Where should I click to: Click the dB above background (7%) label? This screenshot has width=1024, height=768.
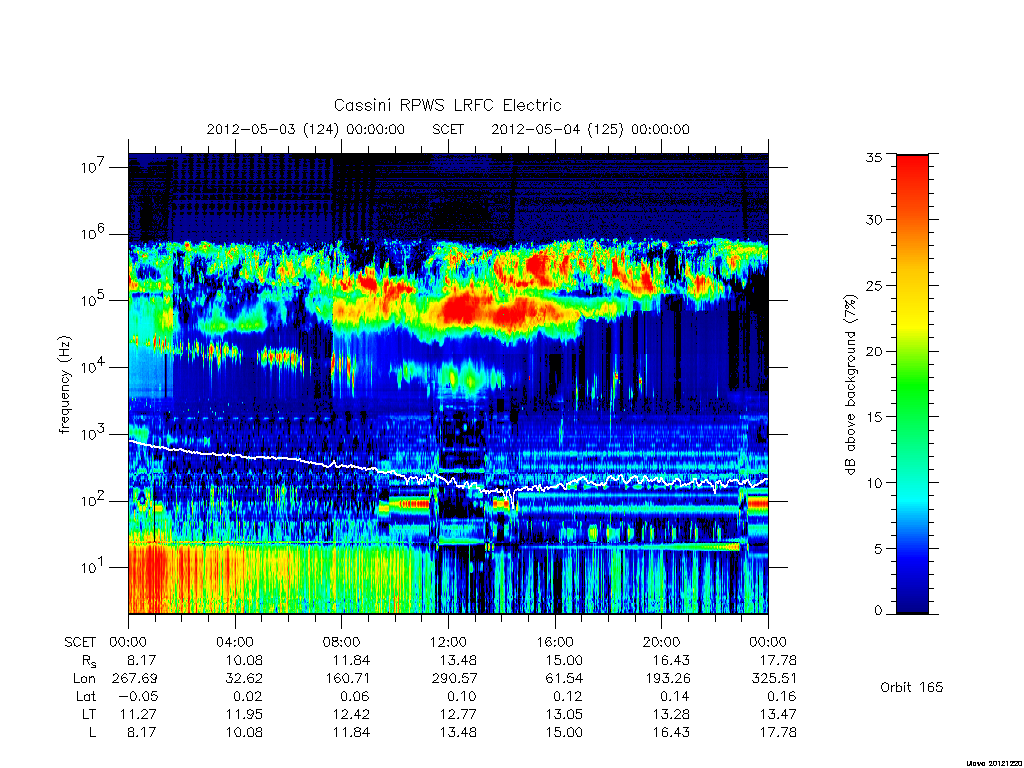[x=850, y=385]
